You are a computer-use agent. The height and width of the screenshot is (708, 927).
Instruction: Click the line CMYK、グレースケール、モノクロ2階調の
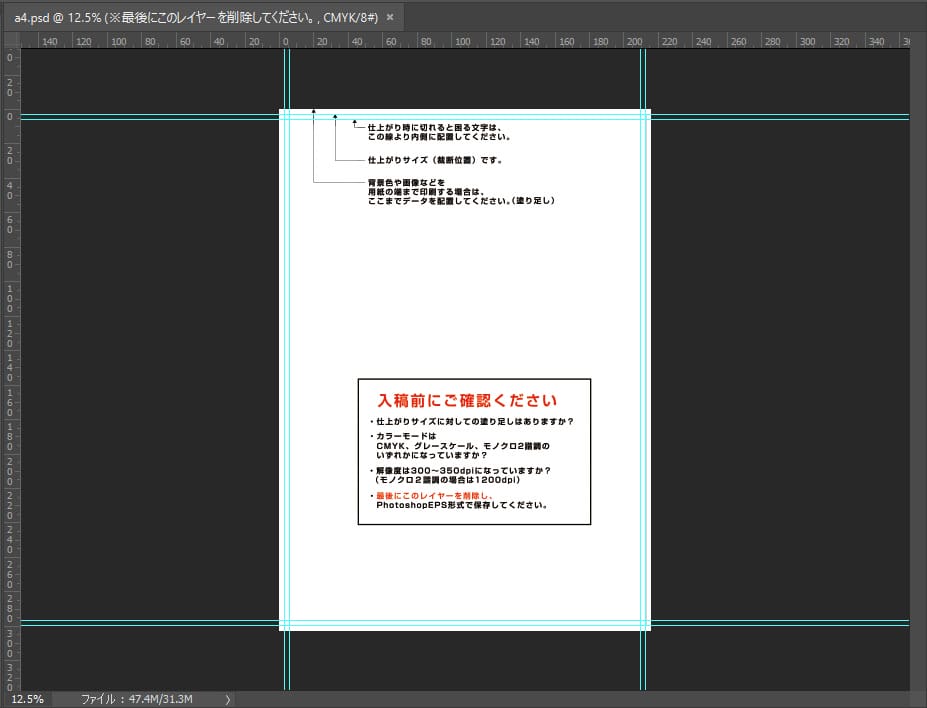[463, 446]
